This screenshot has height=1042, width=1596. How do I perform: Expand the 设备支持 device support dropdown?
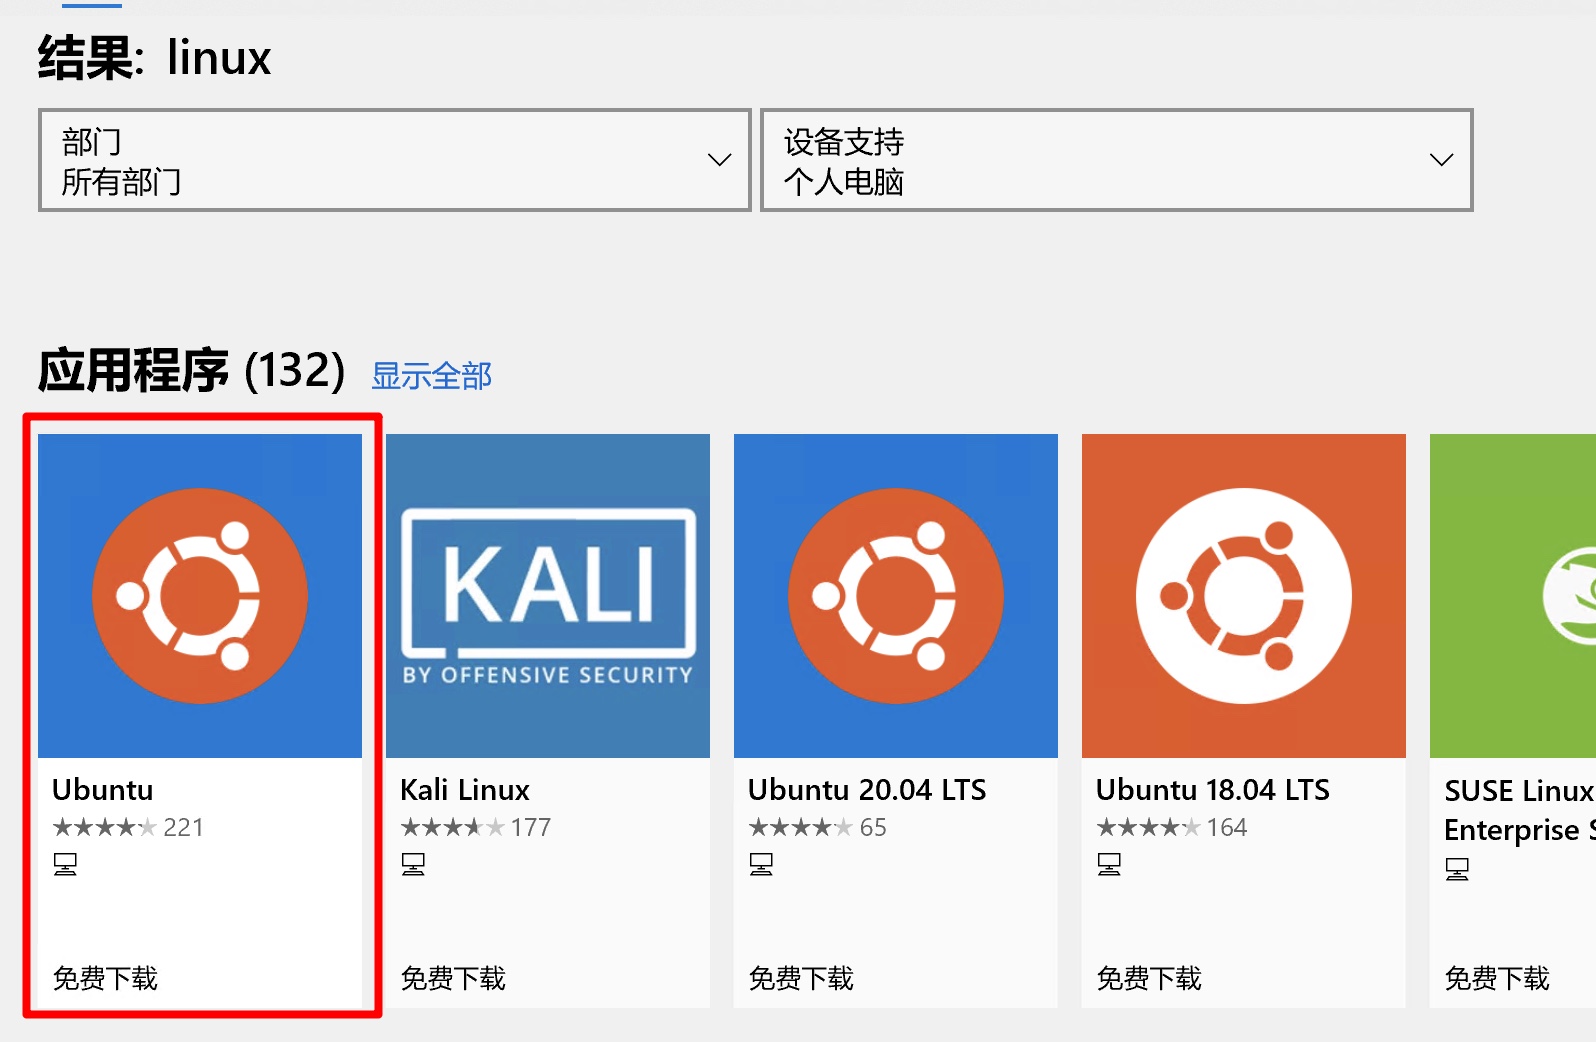(x=1116, y=160)
